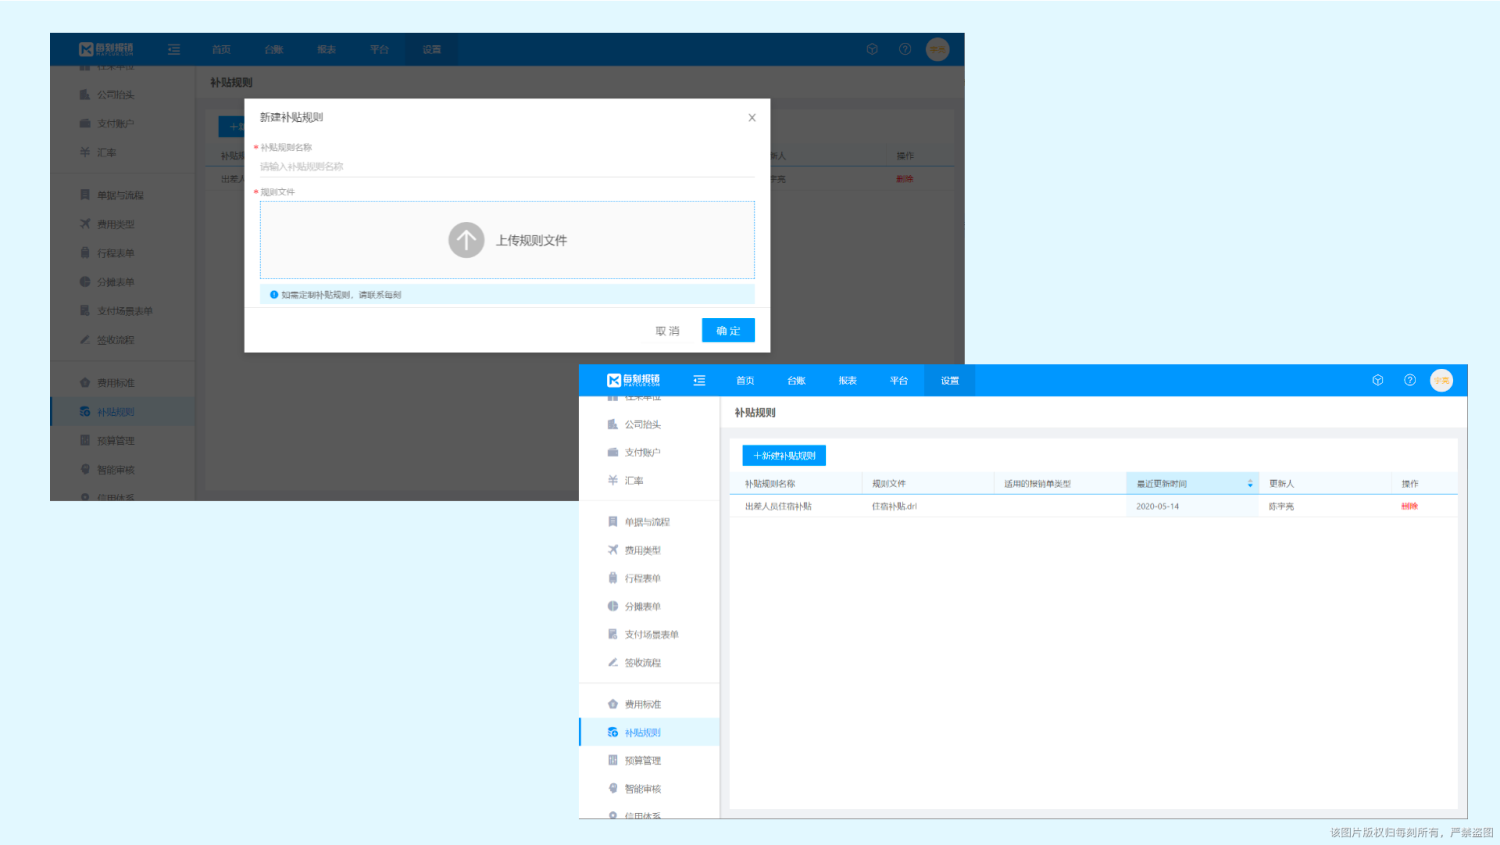Switch to the 台账 tab in undimmed window
The height and width of the screenshot is (845, 1500).
coord(796,381)
